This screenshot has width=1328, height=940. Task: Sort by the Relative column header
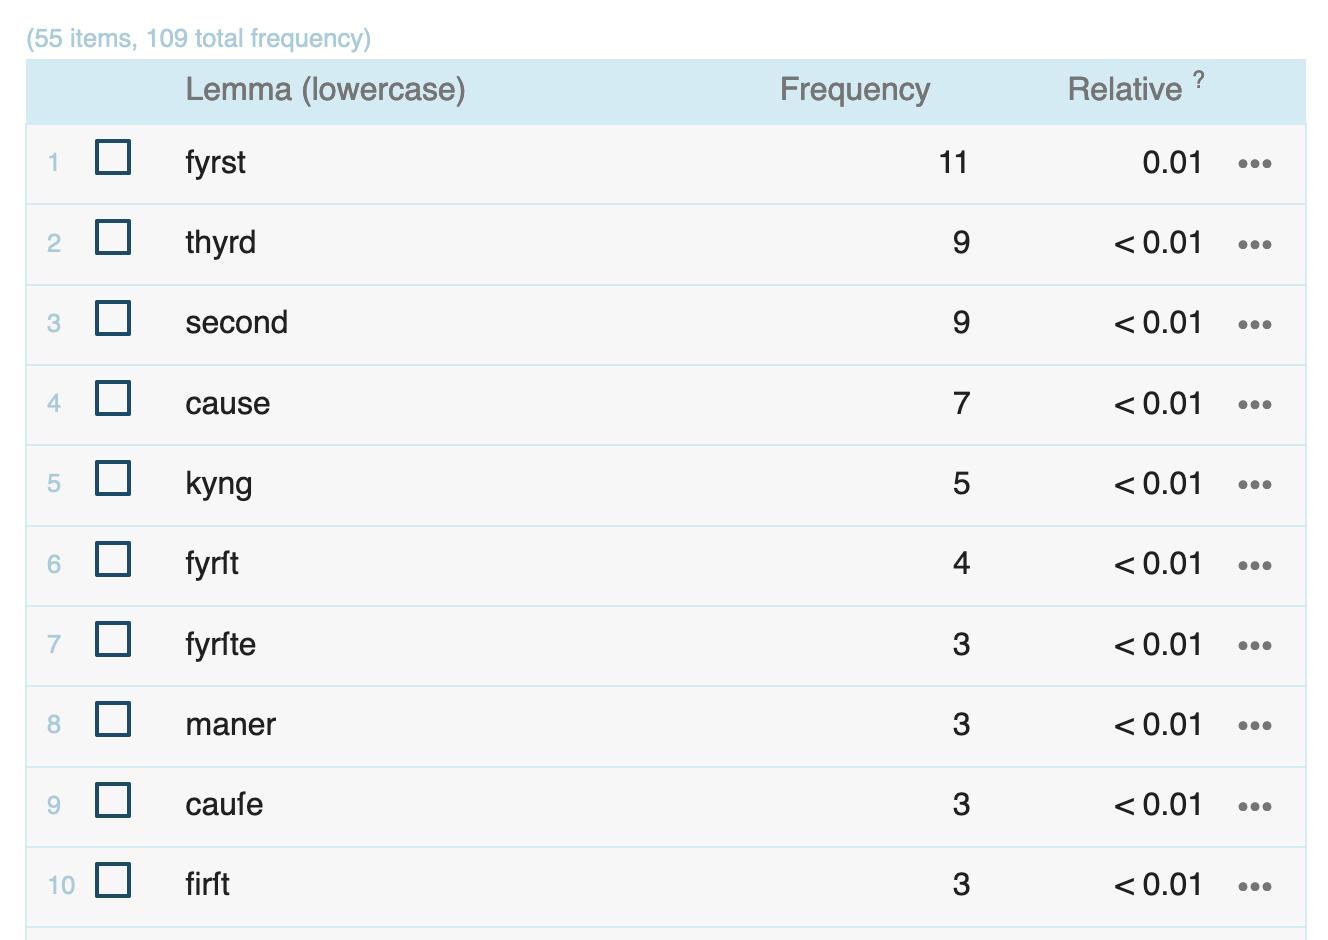(x=1124, y=90)
